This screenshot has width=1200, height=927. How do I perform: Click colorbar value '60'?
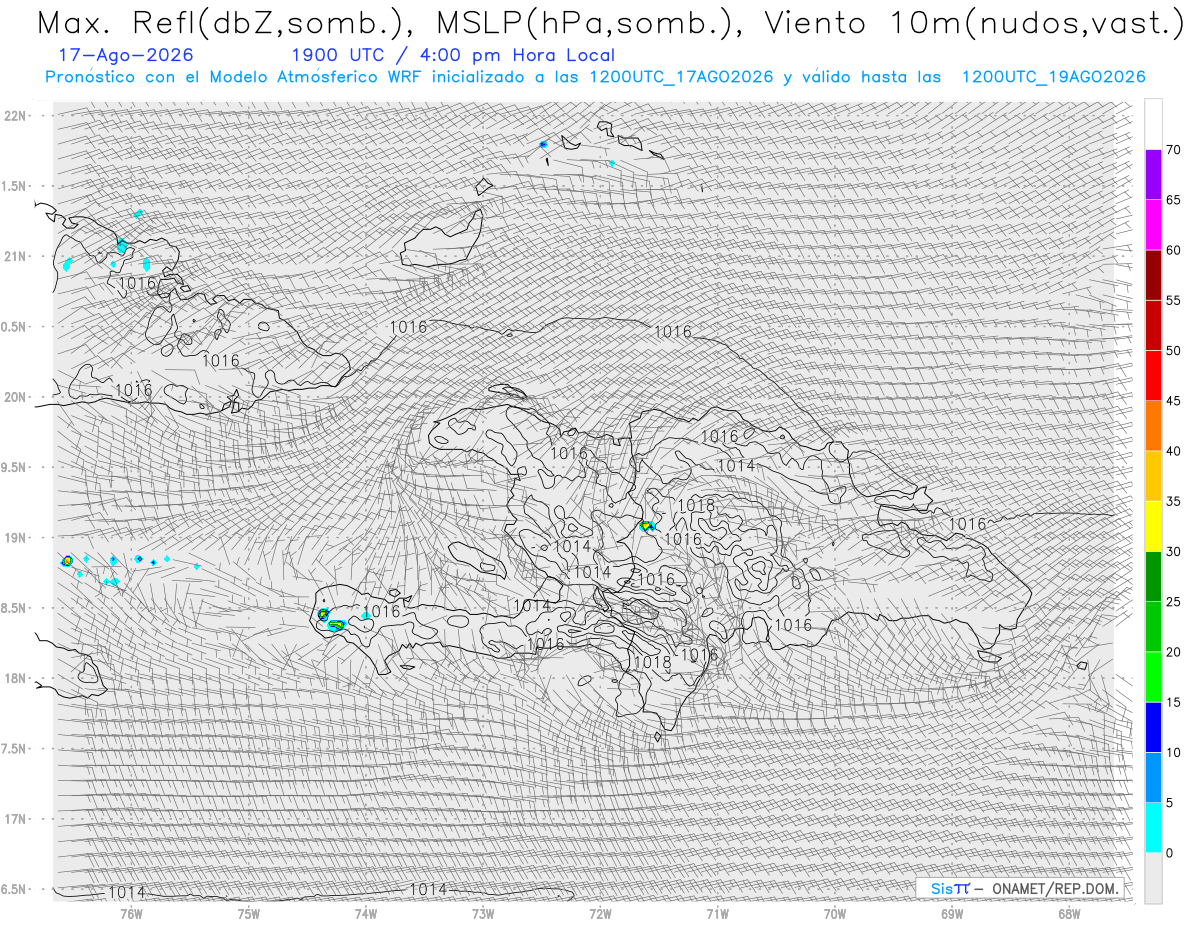click(x=1174, y=250)
